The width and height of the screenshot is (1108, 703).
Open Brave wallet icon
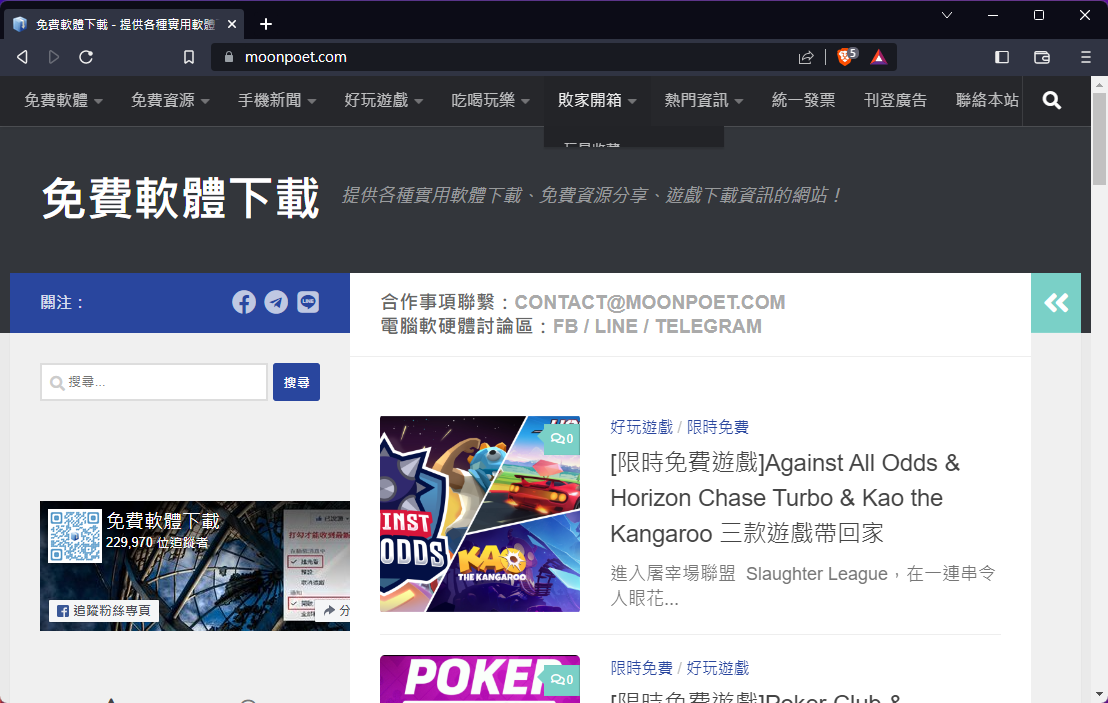click(x=1042, y=57)
